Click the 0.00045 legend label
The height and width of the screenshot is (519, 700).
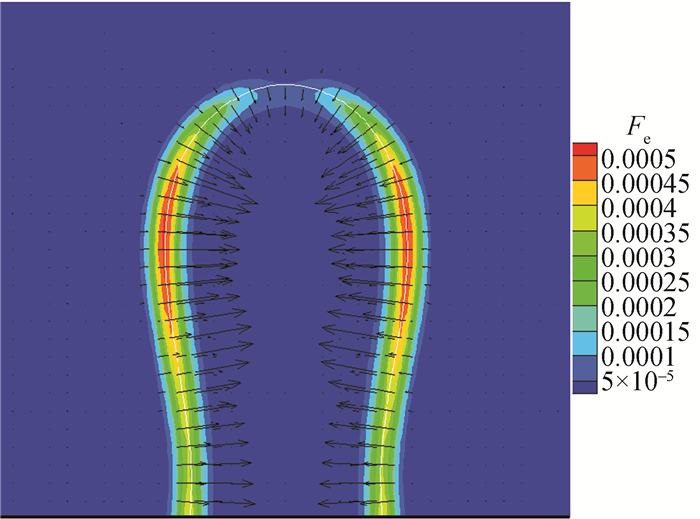click(x=645, y=183)
